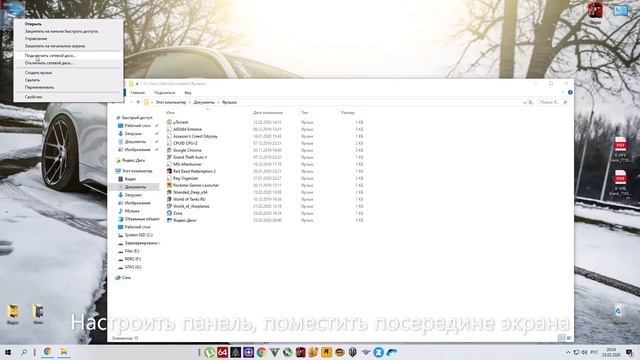Select Red Dead Redemption 2 shortcut file
The width and height of the screenshot is (640, 360).
pyautogui.click(x=191, y=171)
